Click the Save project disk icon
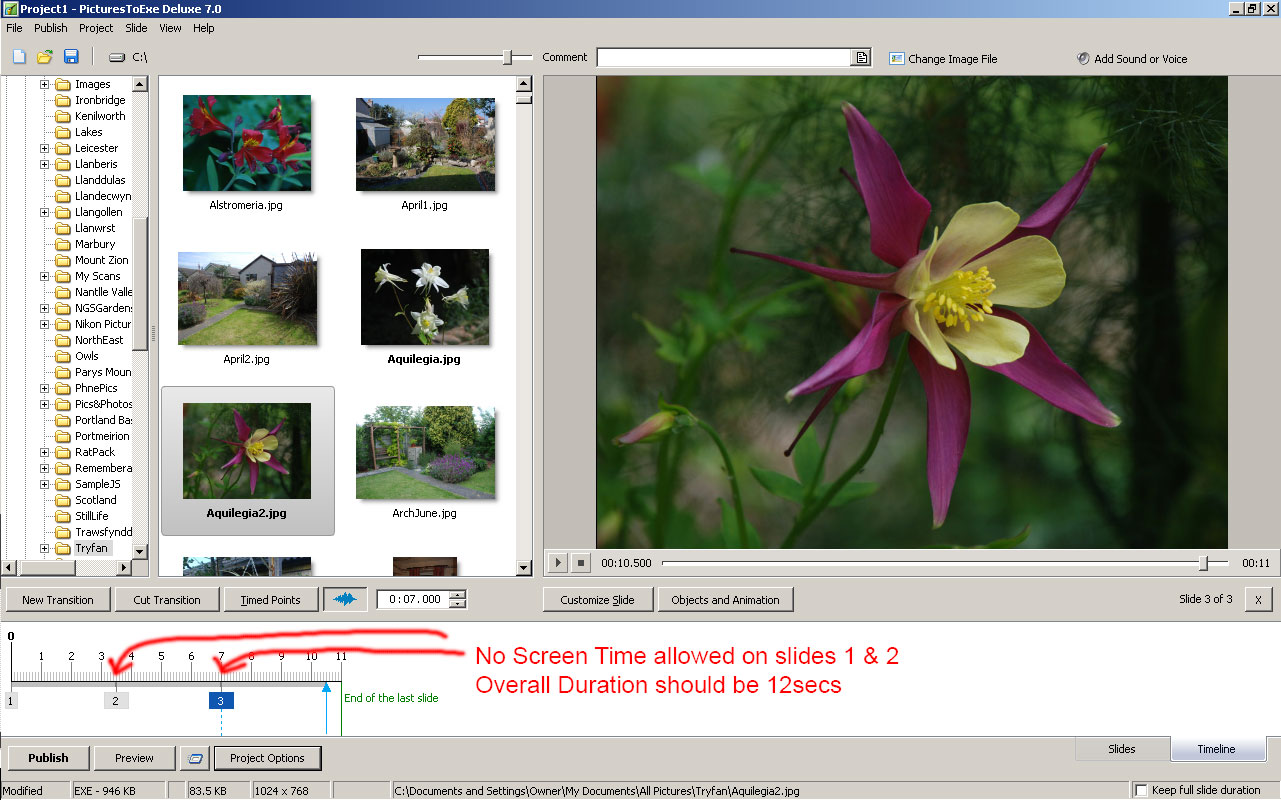Screen dimensions: 1281x800 pyautogui.click(x=71, y=57)
